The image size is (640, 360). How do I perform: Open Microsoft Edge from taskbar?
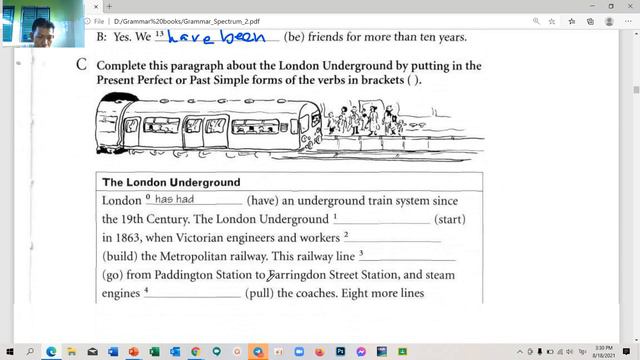[x=51, y=351]
